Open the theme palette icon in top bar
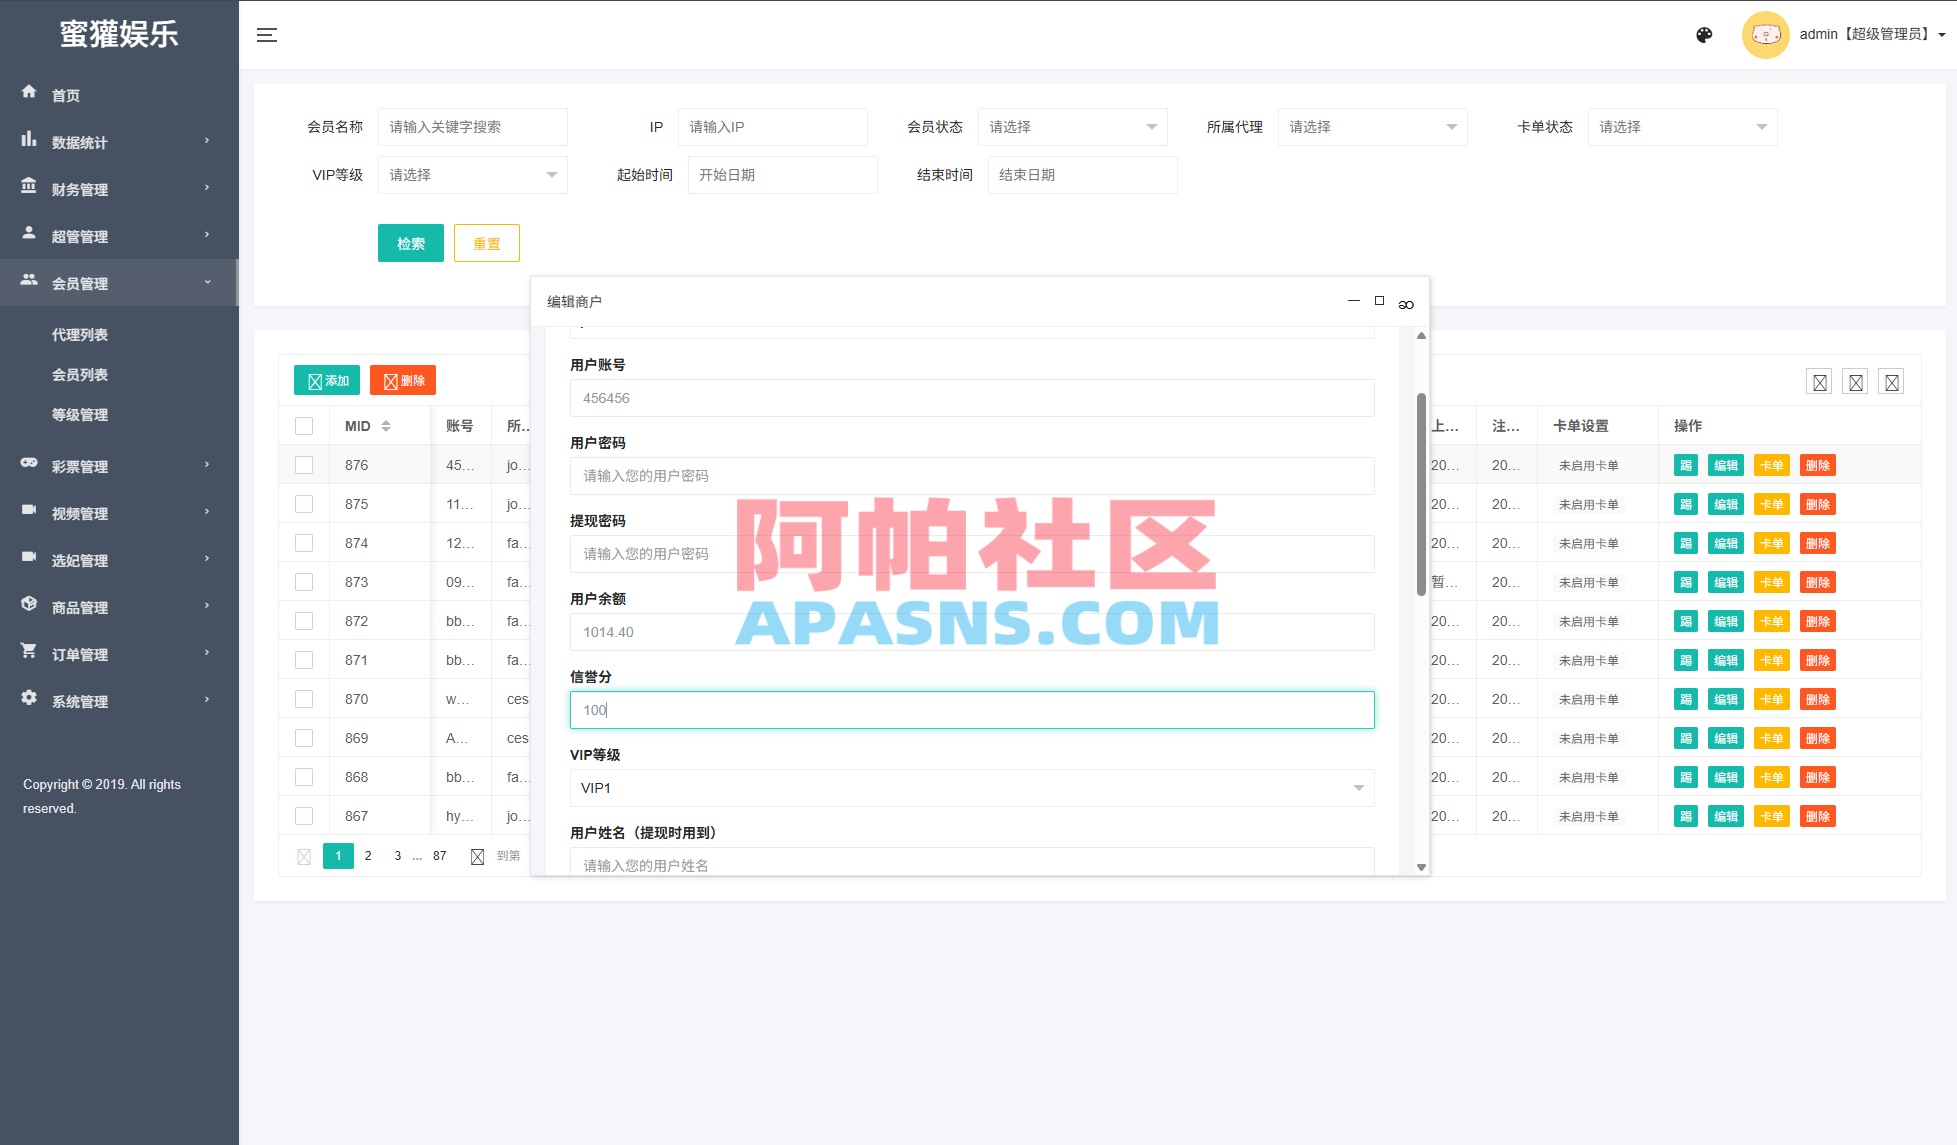The width and height of the screenshot is (1957, 1145). (x=1703, y=34)
